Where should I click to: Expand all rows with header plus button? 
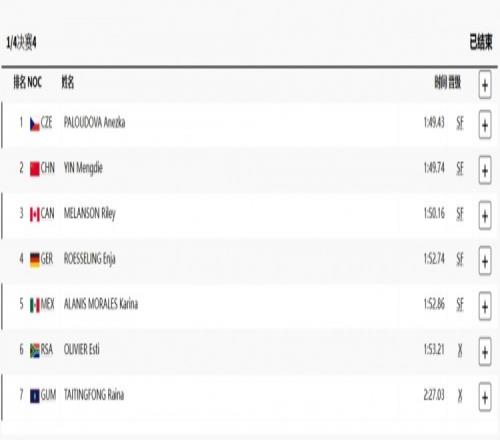(x=485, y=85)
